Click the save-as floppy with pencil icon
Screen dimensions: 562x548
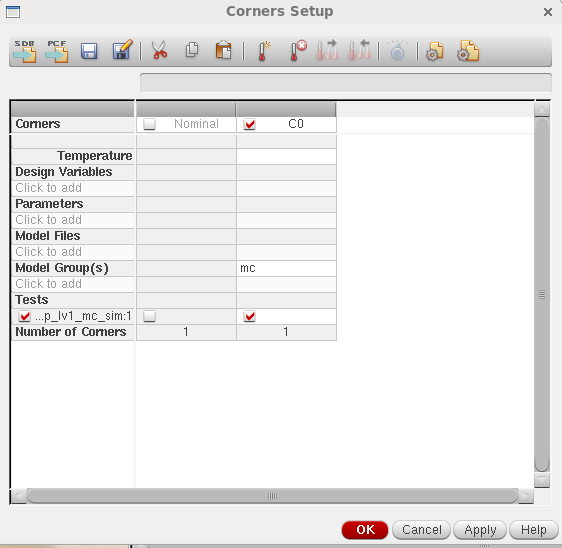pos(122,50)
